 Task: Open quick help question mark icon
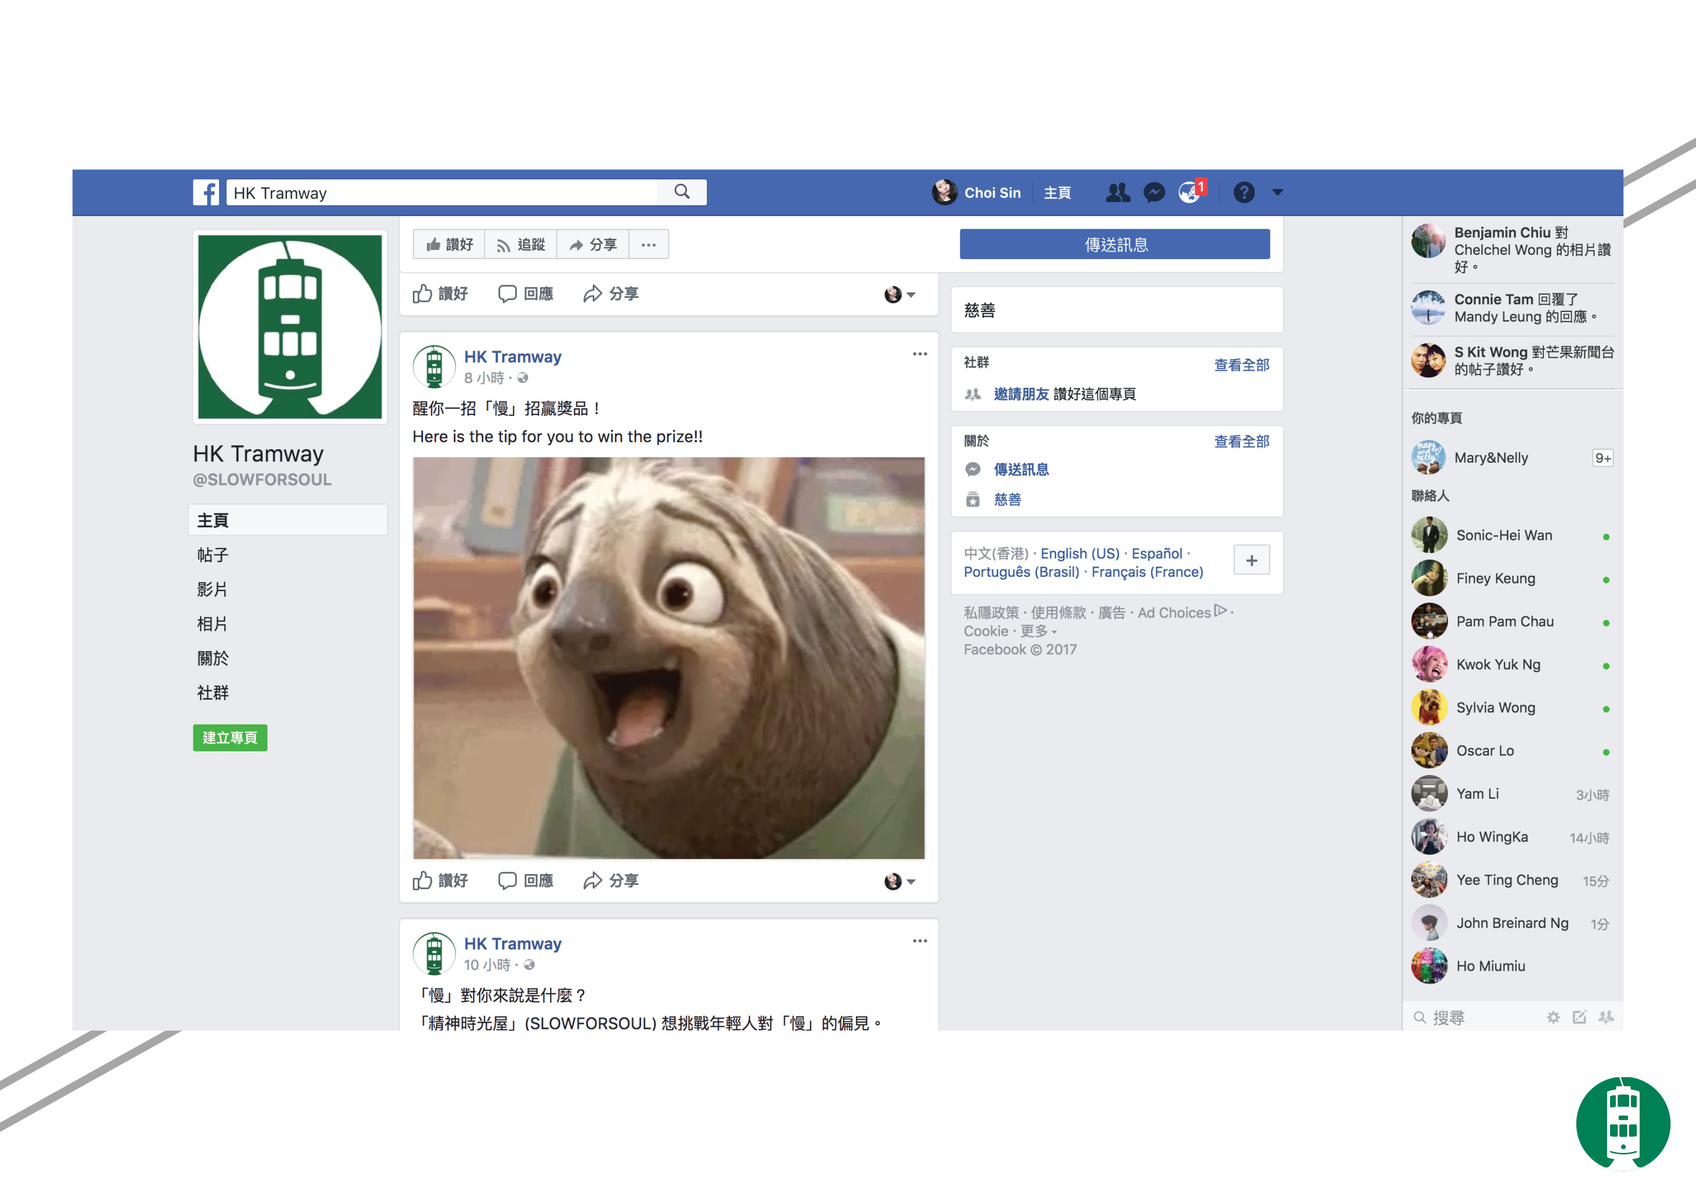1244,192
